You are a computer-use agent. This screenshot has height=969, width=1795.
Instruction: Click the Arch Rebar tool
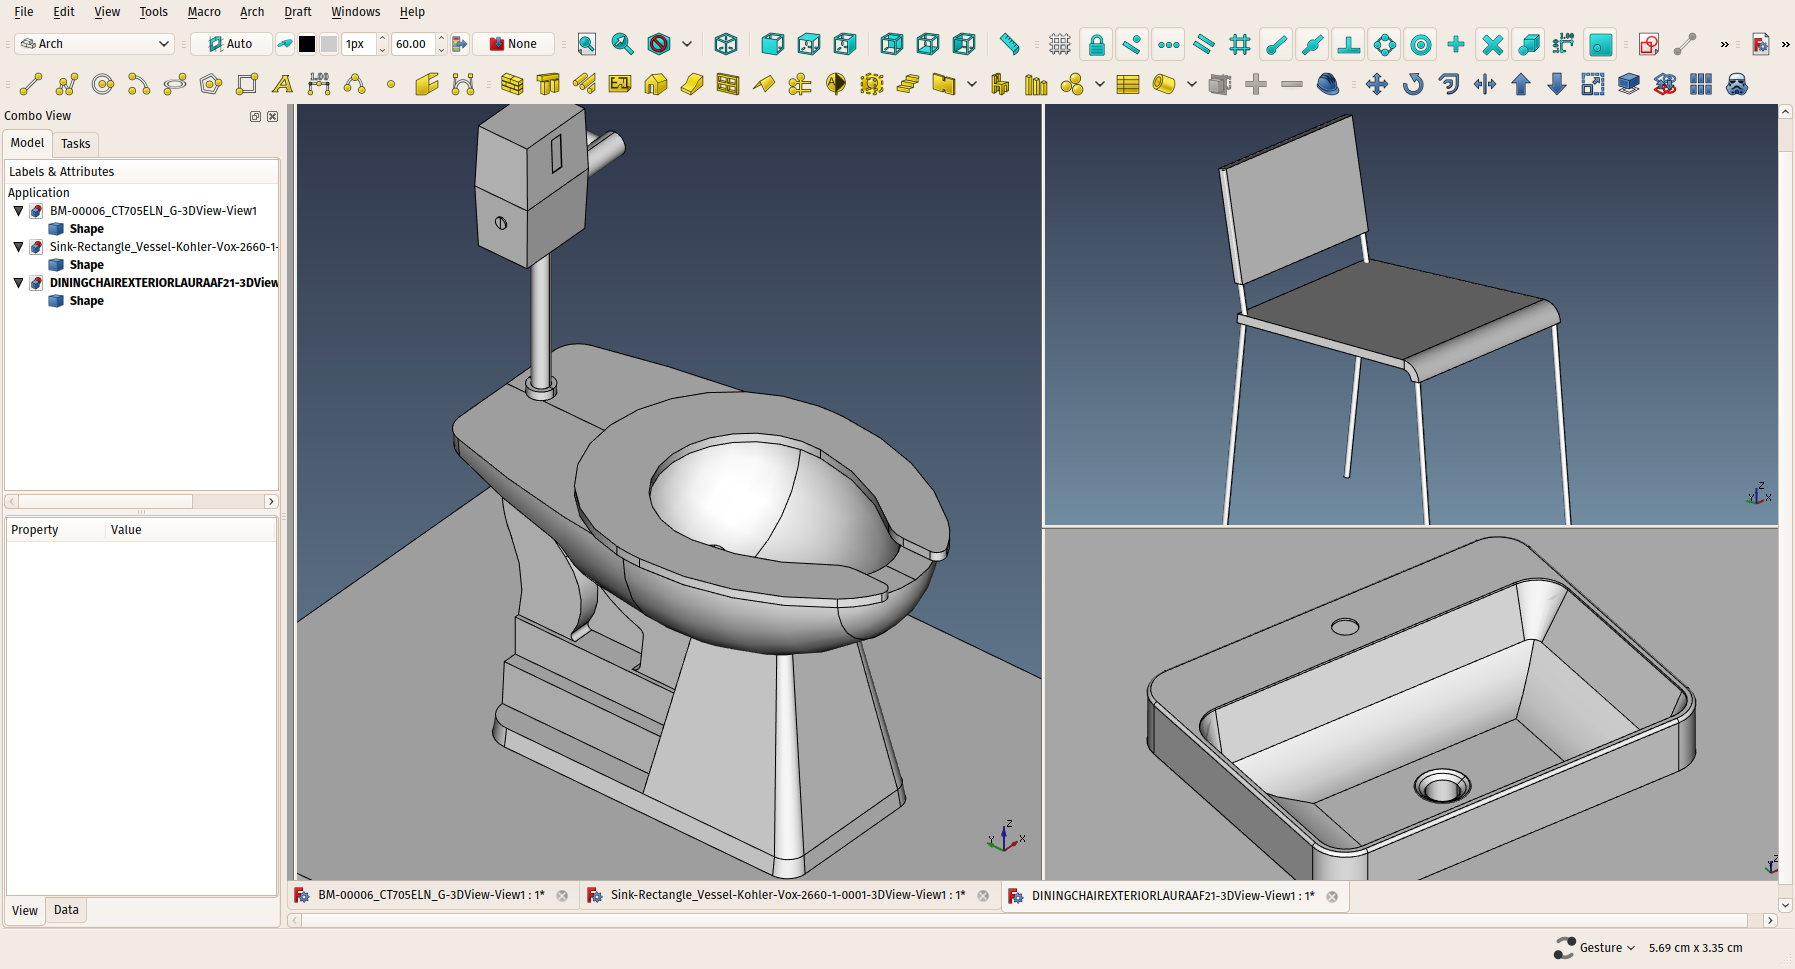[x=584, y=84]
